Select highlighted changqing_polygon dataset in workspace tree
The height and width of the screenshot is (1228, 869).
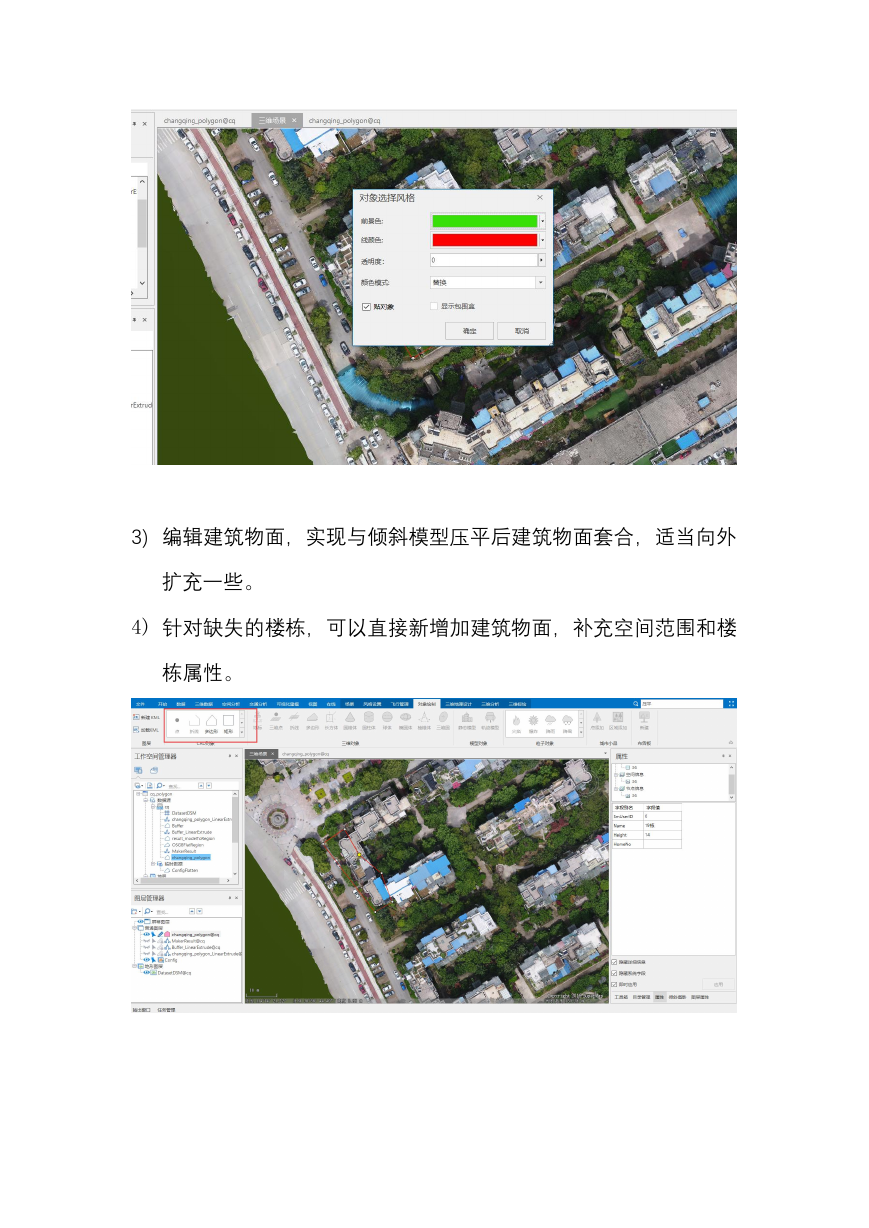point(190,857)
